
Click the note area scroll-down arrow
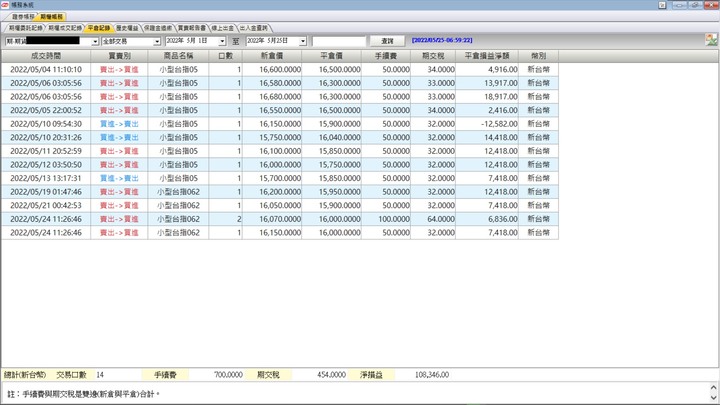point(714,399)
